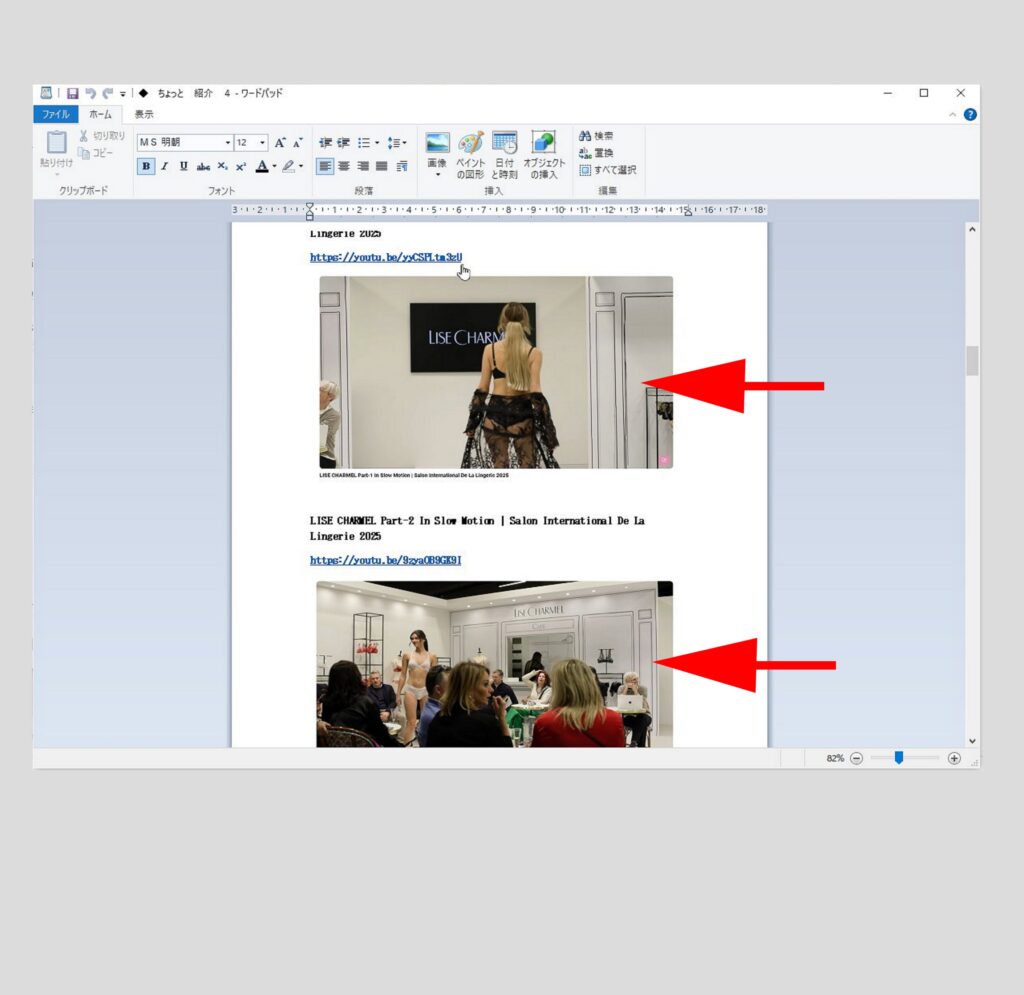Click the increase indent icon
Image resolution: width=1024 pixels, height=995 pixels.
(344, 142)
